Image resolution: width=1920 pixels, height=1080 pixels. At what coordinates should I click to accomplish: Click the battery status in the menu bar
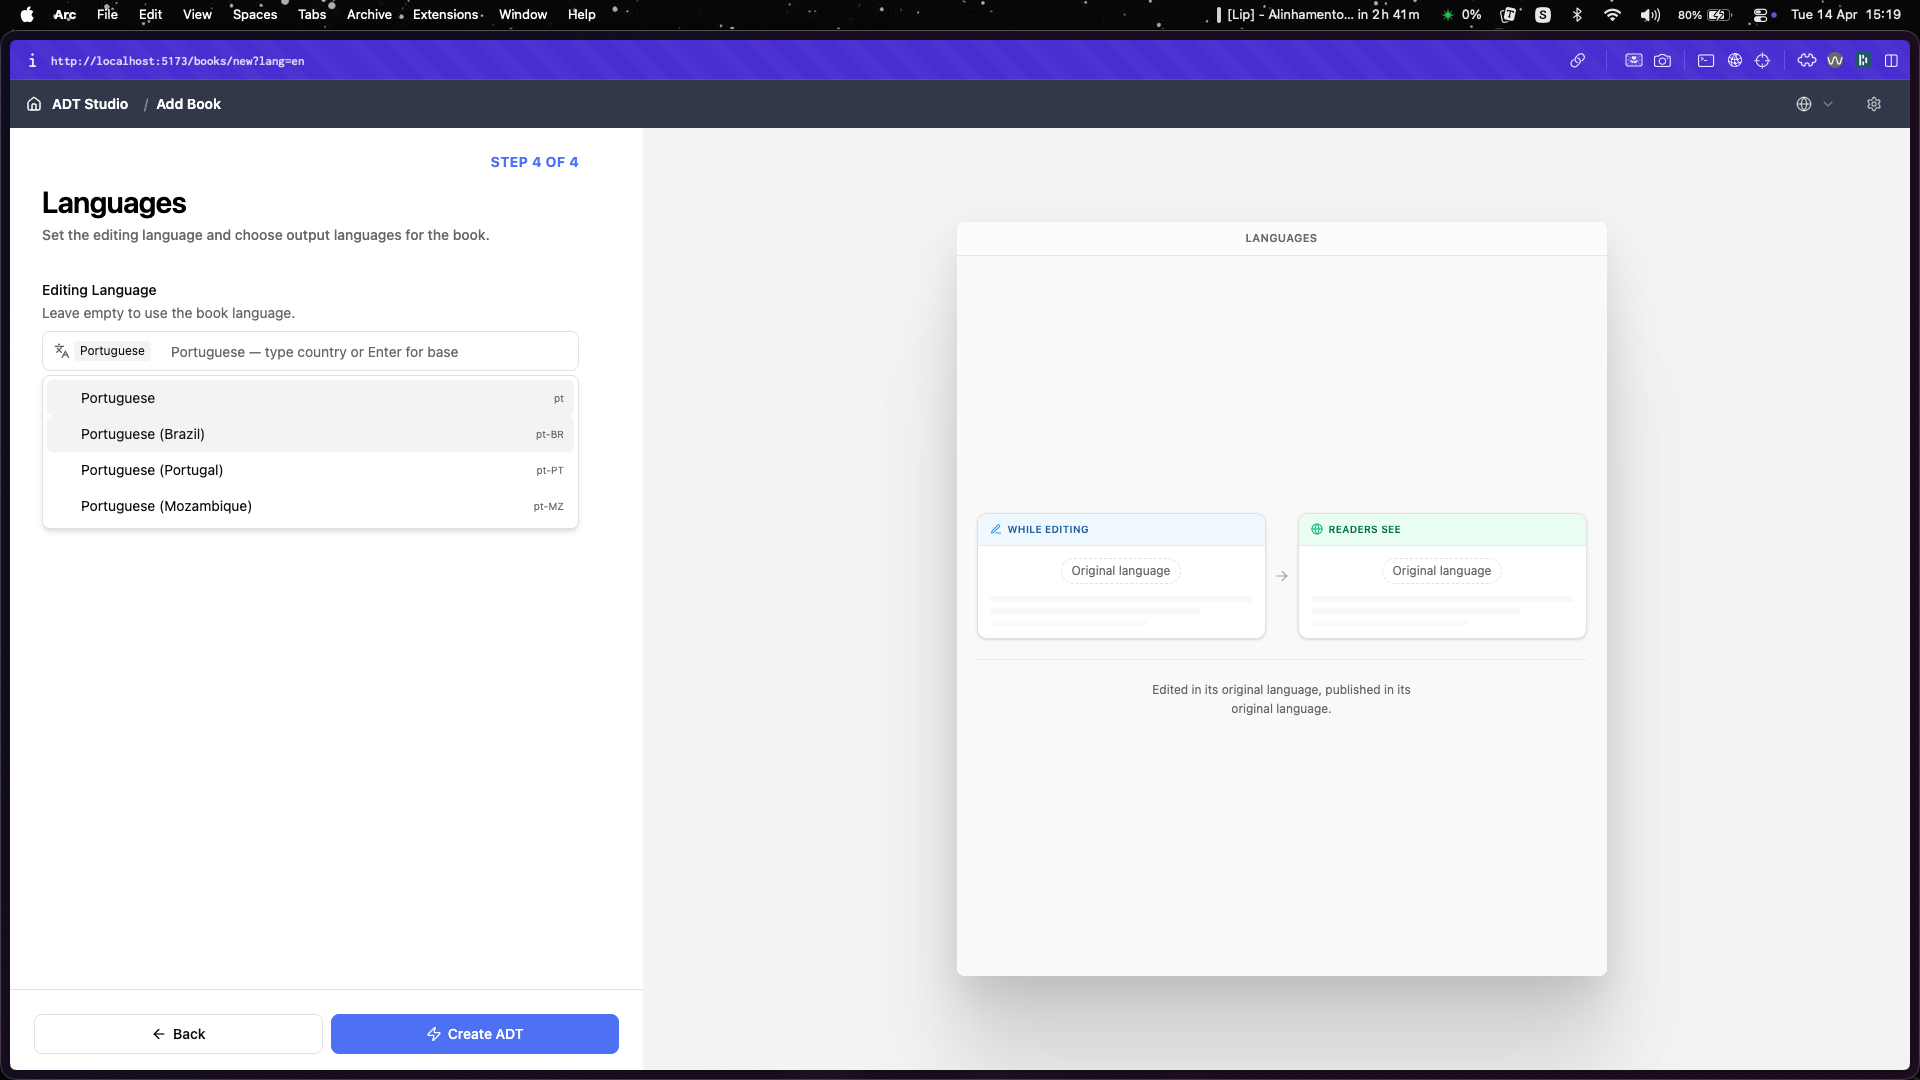click(1704, 15)
